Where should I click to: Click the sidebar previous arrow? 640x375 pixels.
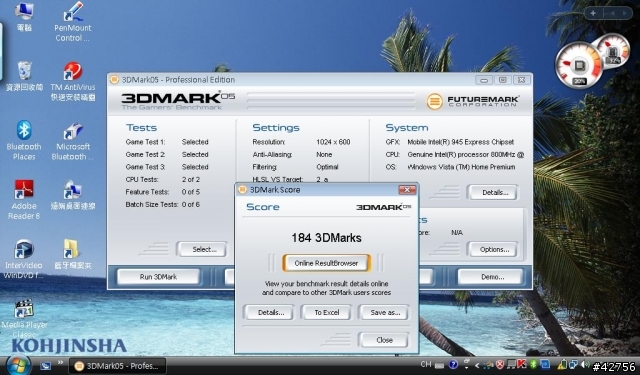pyautogui.click(x=612, y=13)
